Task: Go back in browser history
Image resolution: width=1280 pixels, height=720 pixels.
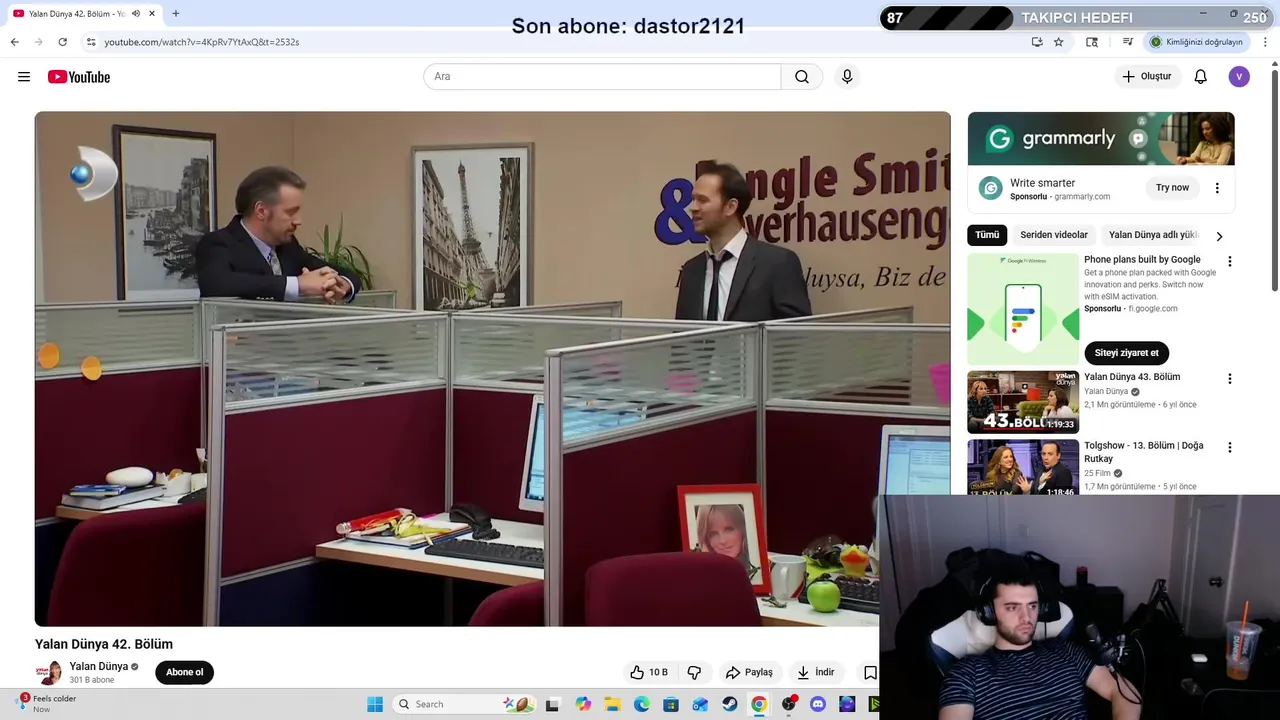Action: click(x=14, y=42)
